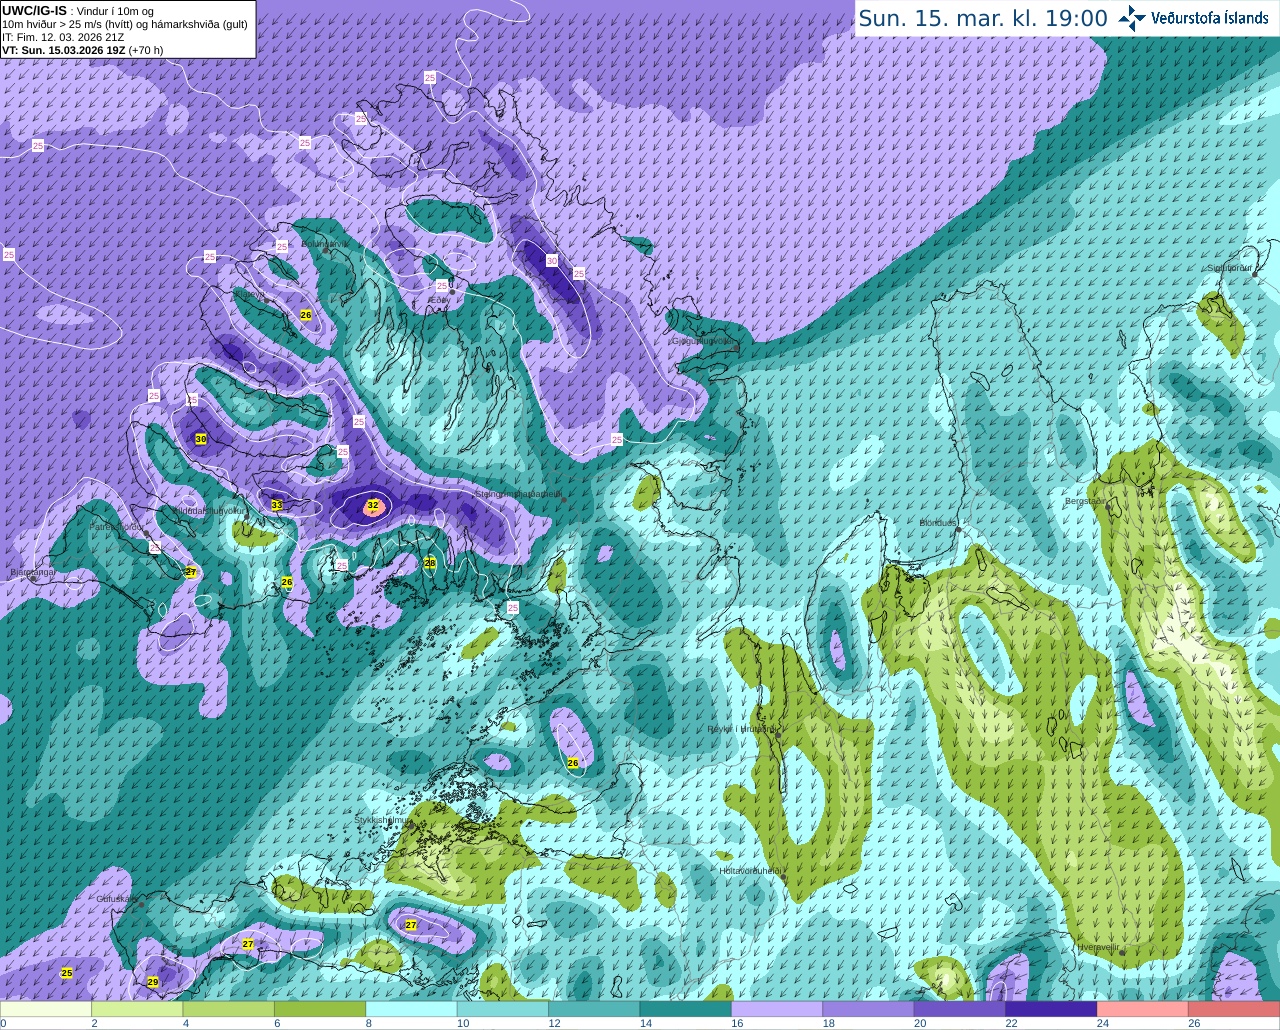Click the '10m hviður > 25 m/s' description line
The width and height of the screenshot is (1280, 1030).
pos(125,24)
